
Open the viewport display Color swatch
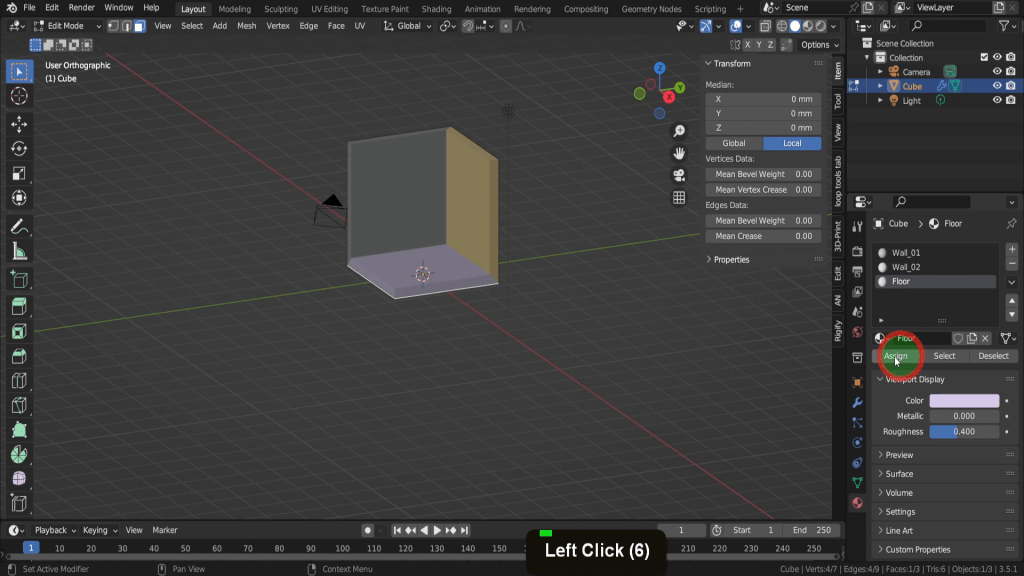click(x=964, y=401)
